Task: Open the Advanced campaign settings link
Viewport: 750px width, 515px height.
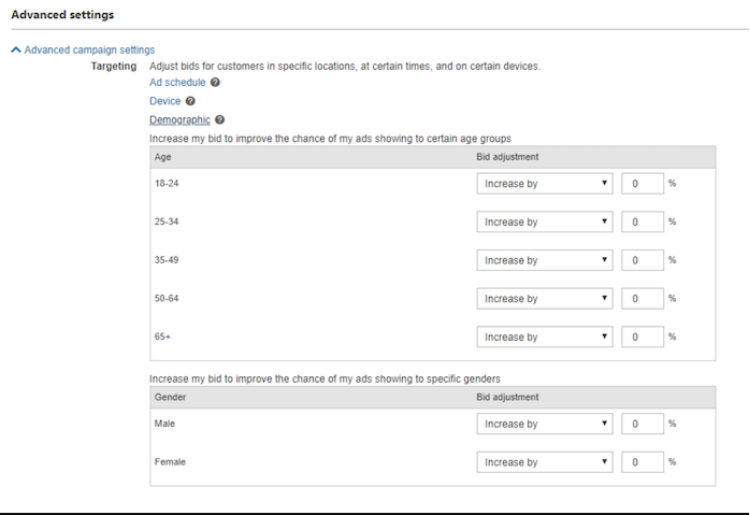Action: point(89,50)
